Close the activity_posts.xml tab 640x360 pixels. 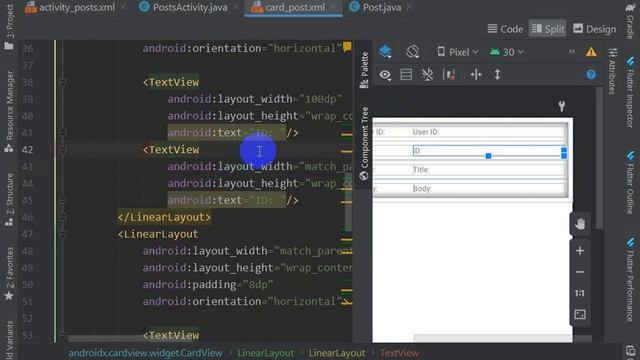123,7
